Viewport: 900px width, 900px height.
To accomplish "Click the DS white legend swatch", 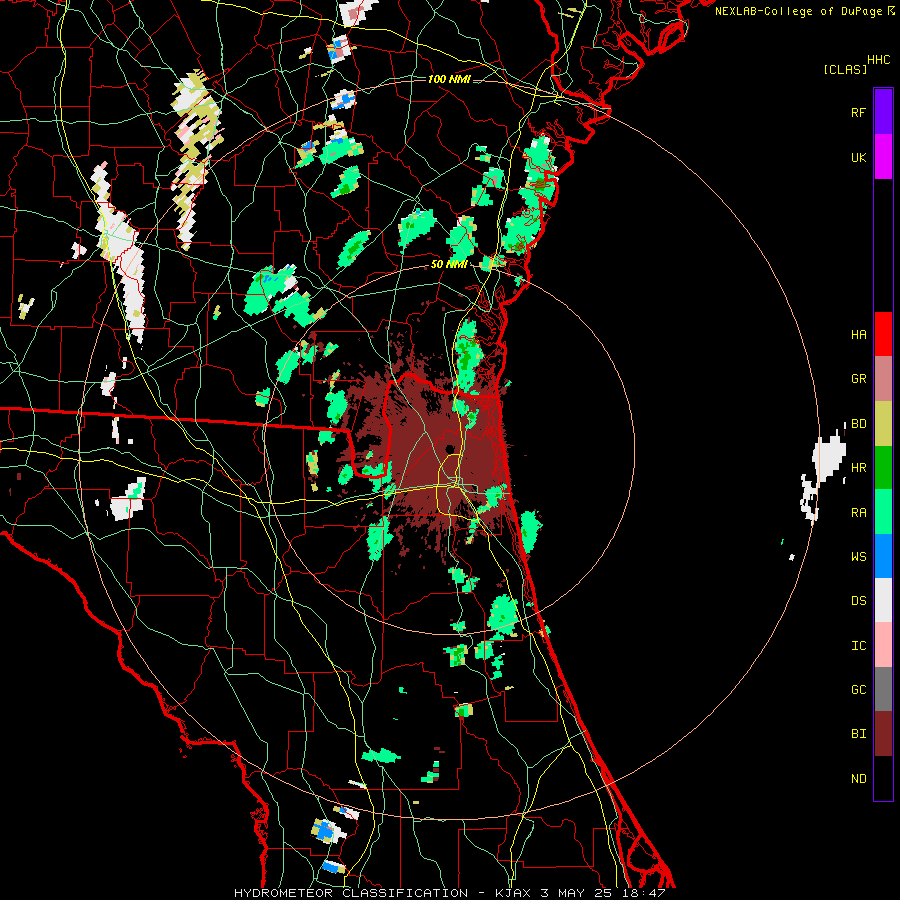I will tap(883, 600).
